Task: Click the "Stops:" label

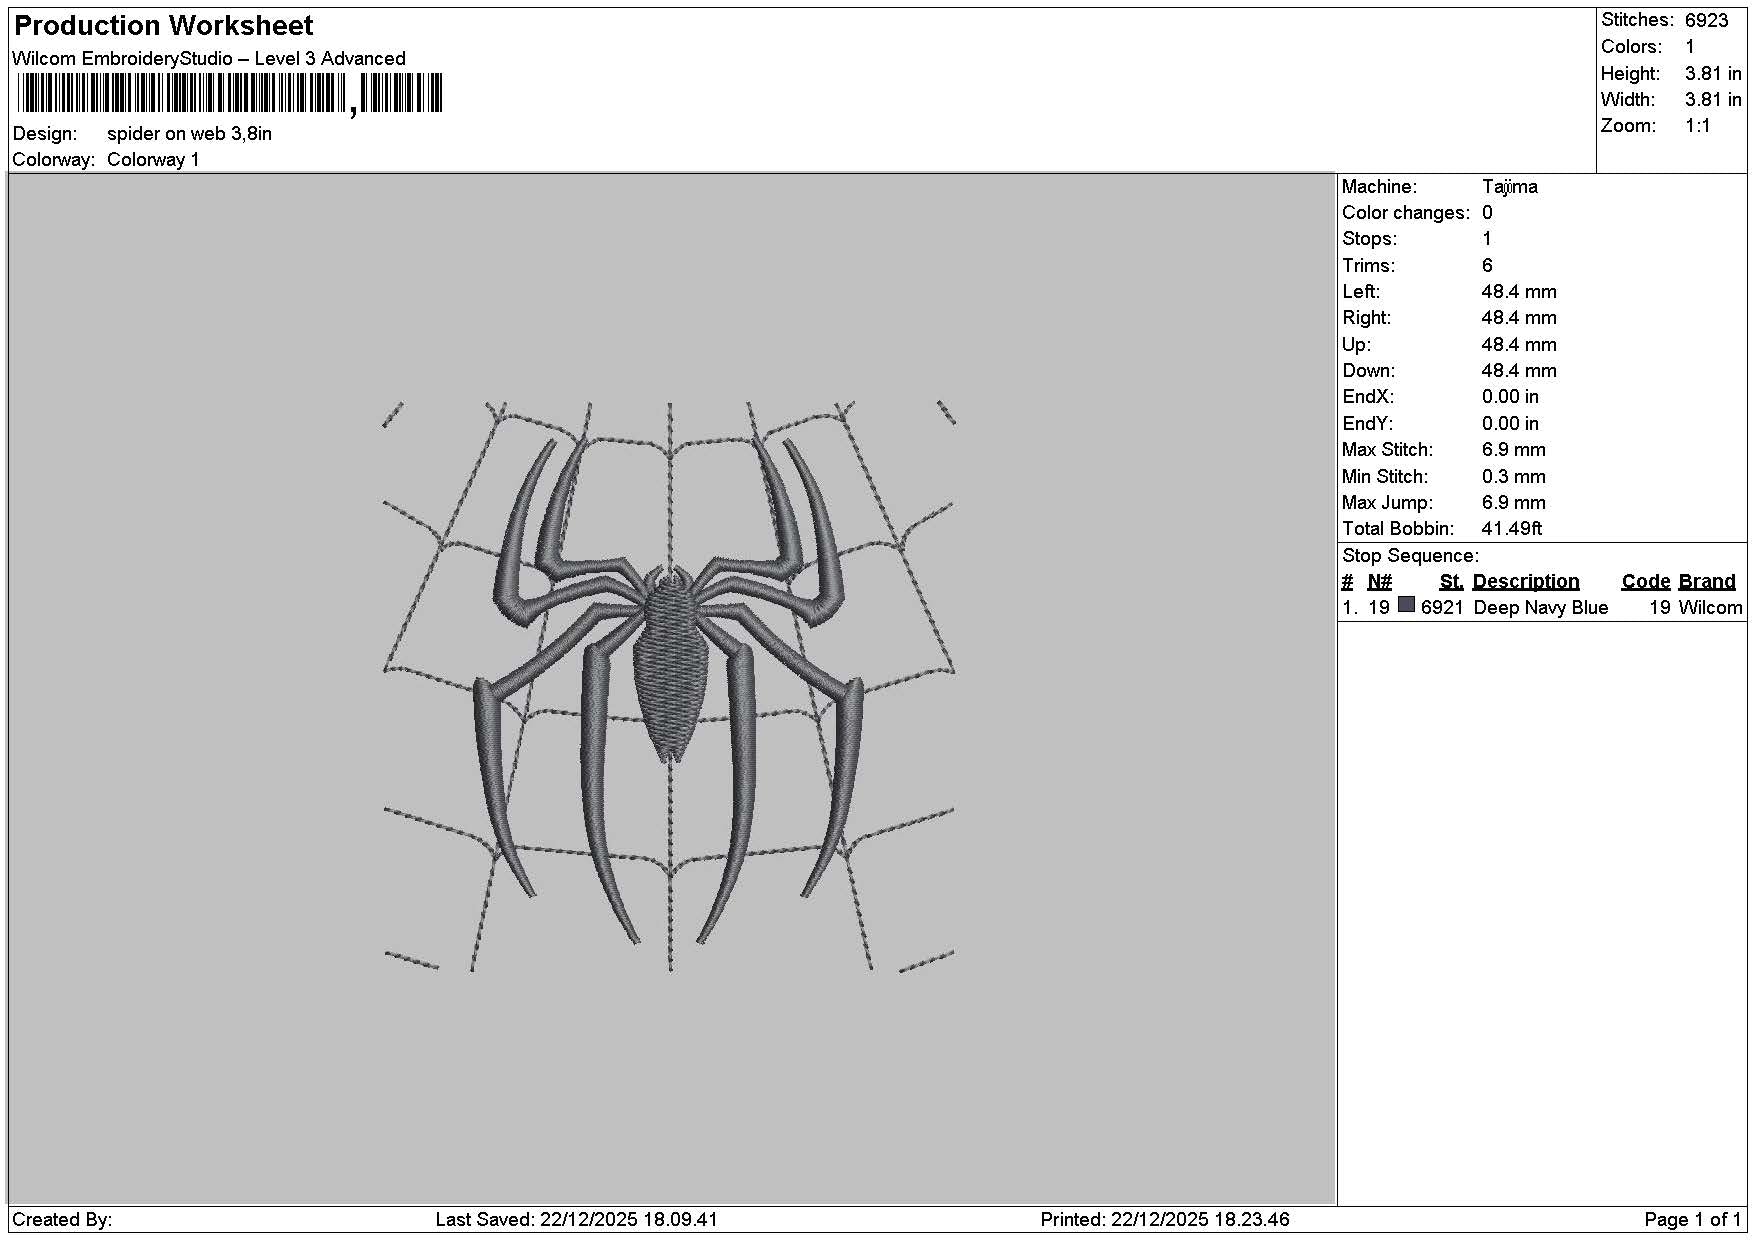Action: pos(1369,239)
